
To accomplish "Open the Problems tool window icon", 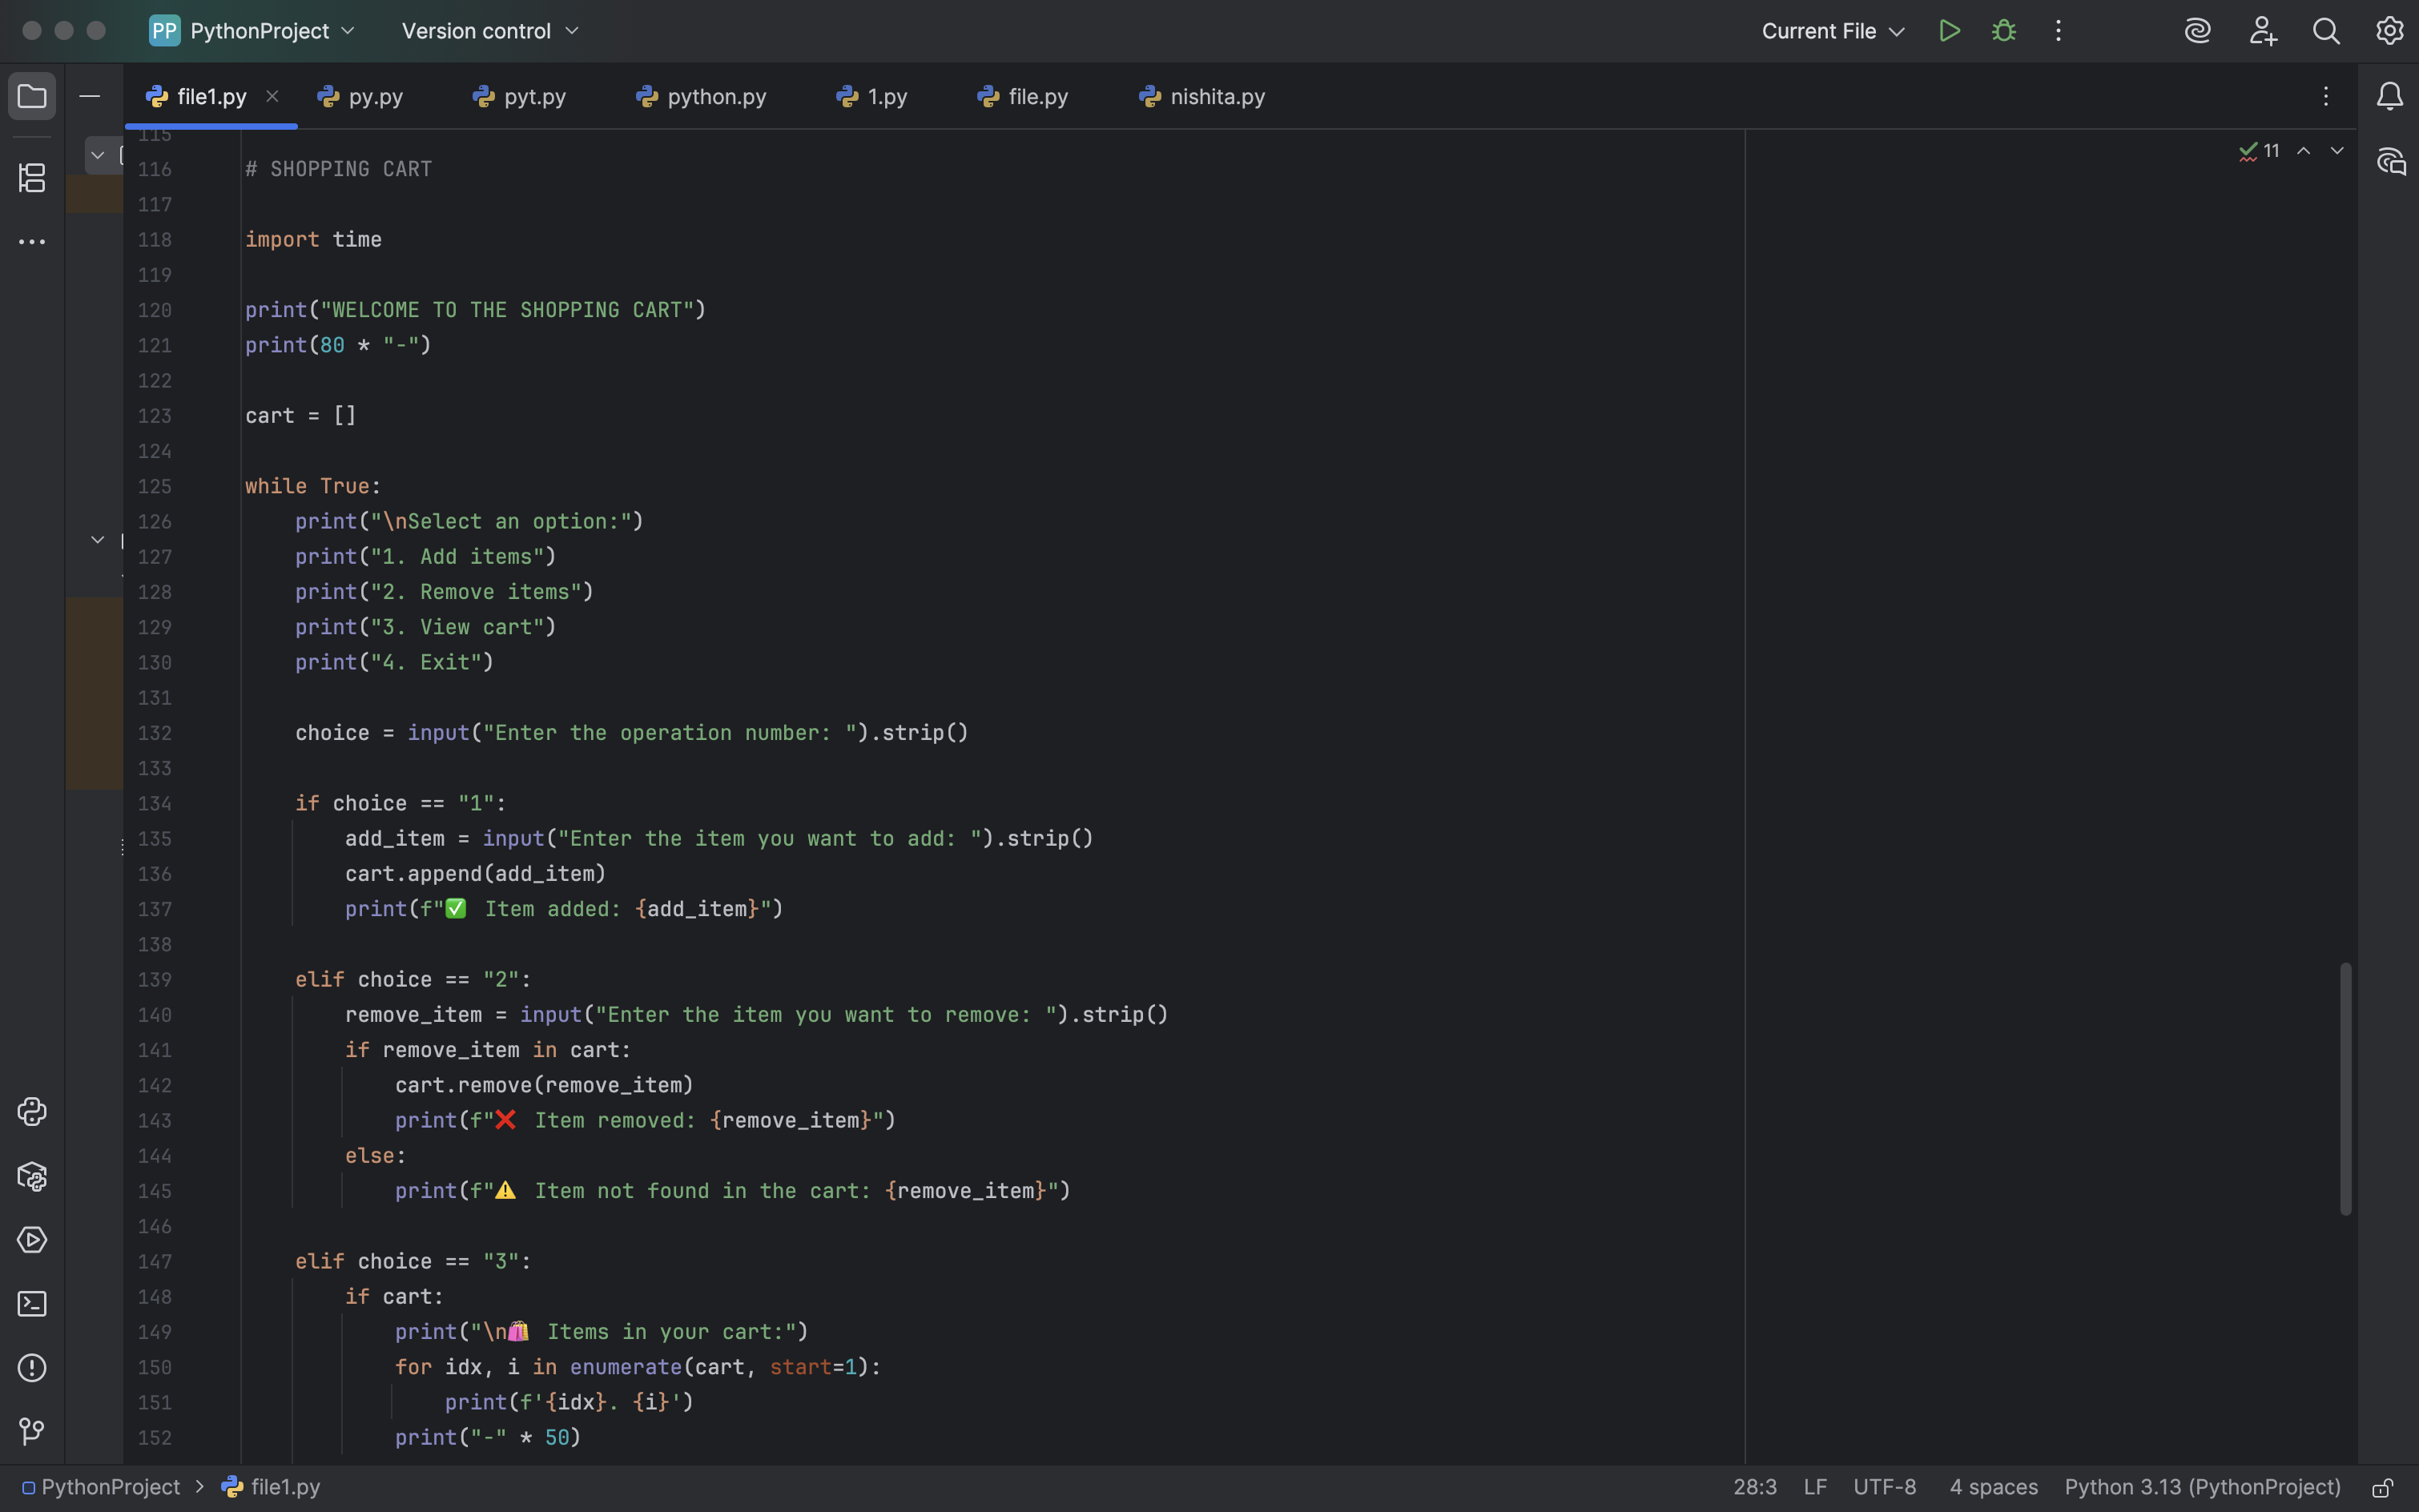I will [x=32, y=1368].
